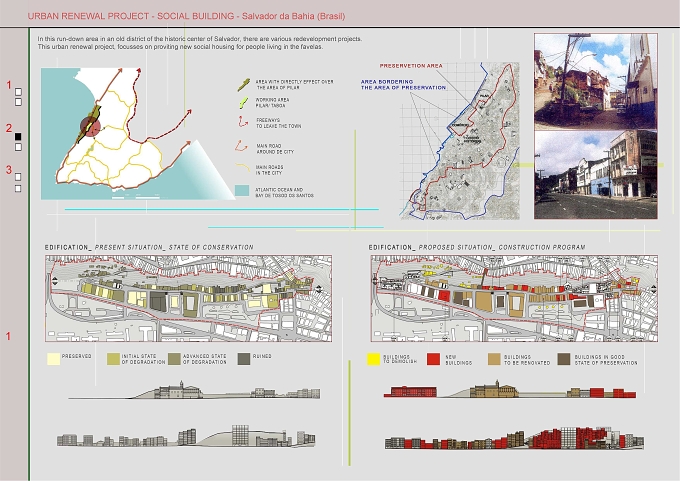Click the yellow main roads legend line icon

(x=242, y=167)
